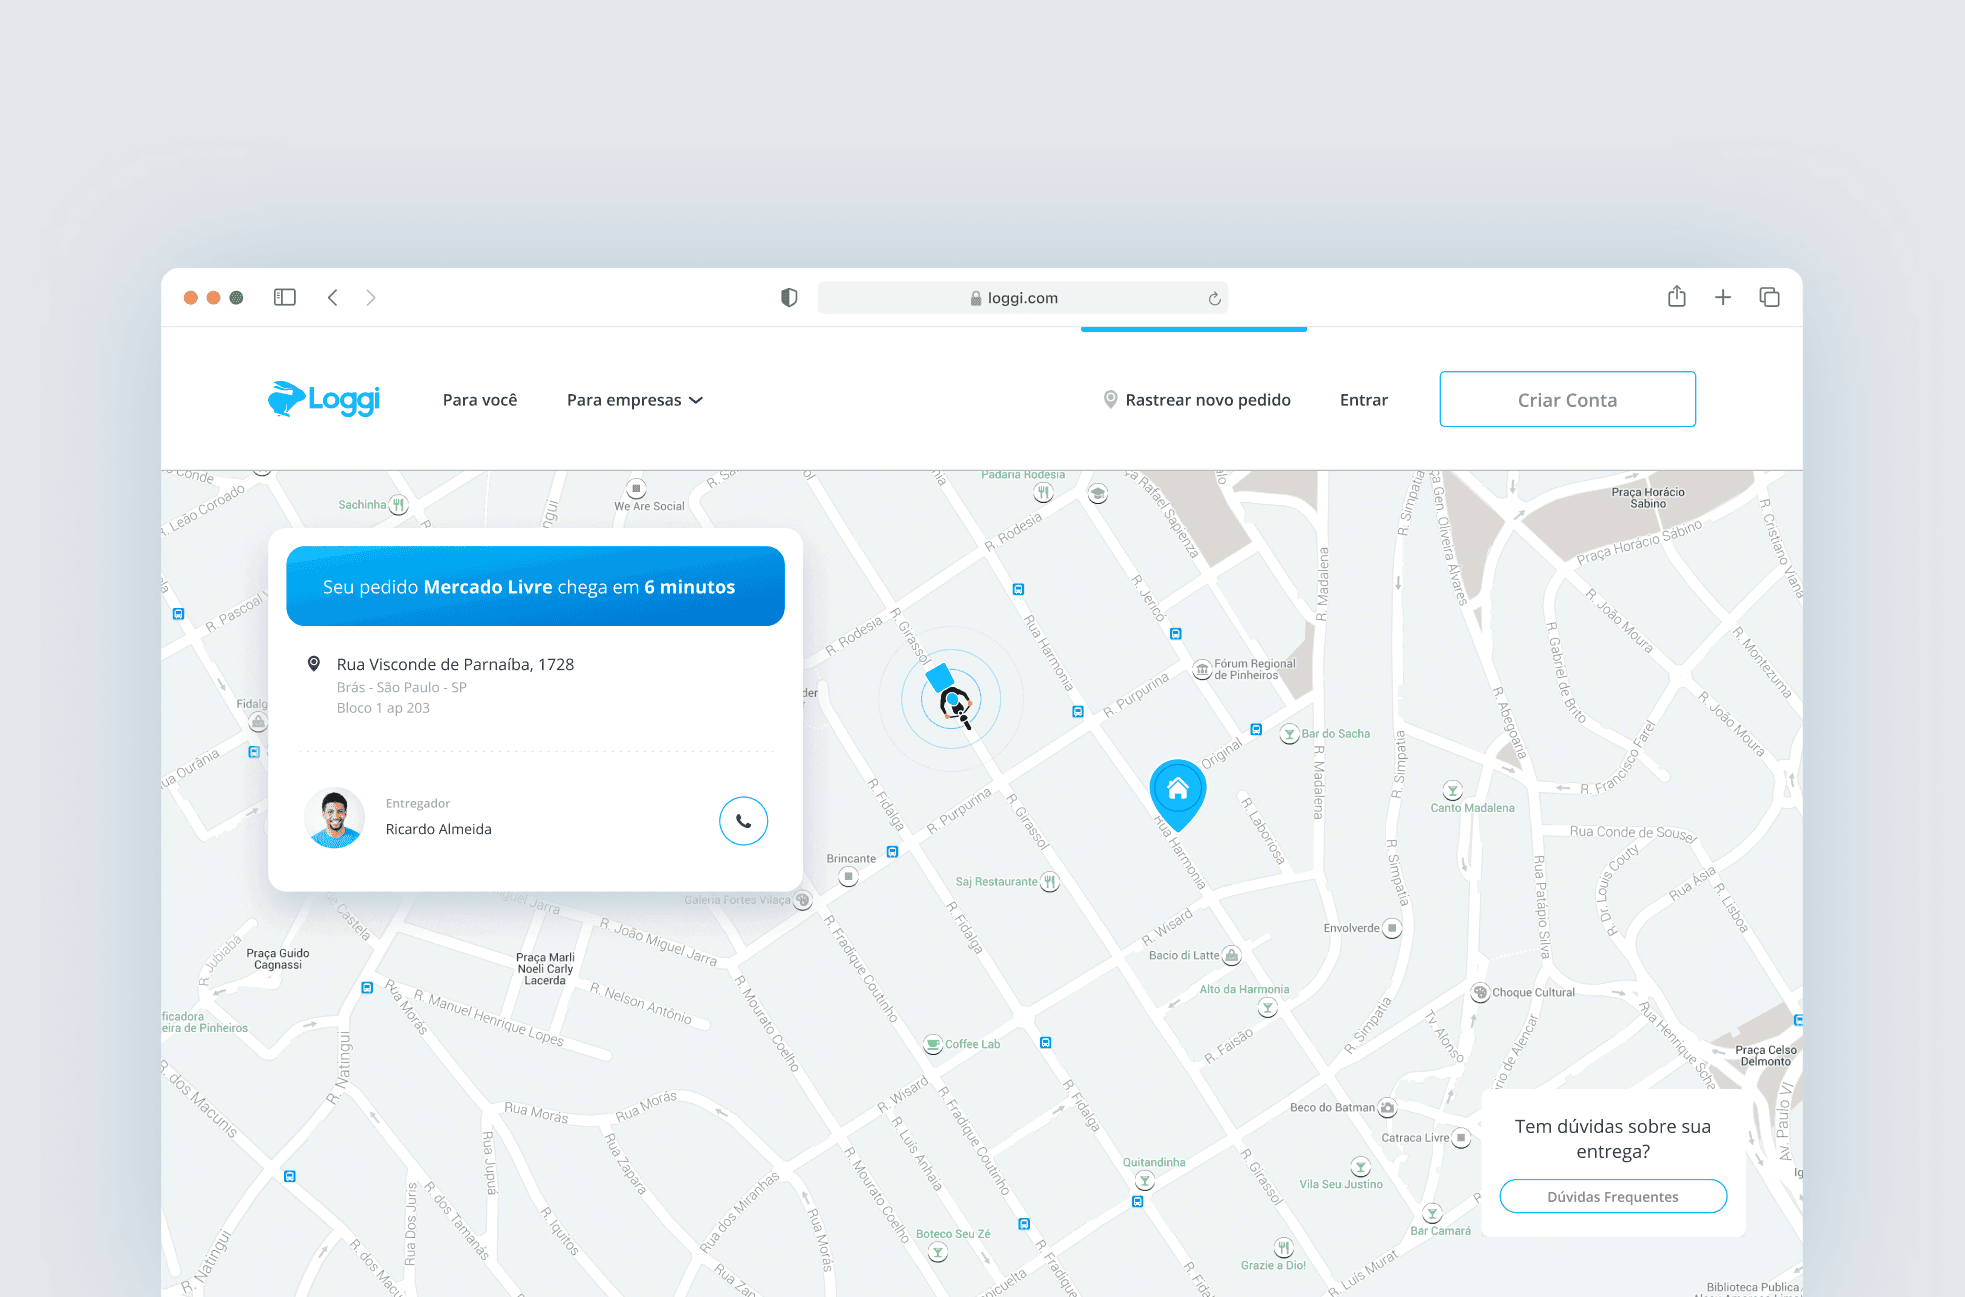This screenshot has width=1965, height=1297.
Task: Open the Para você menu item
Action: click(480, 400)
